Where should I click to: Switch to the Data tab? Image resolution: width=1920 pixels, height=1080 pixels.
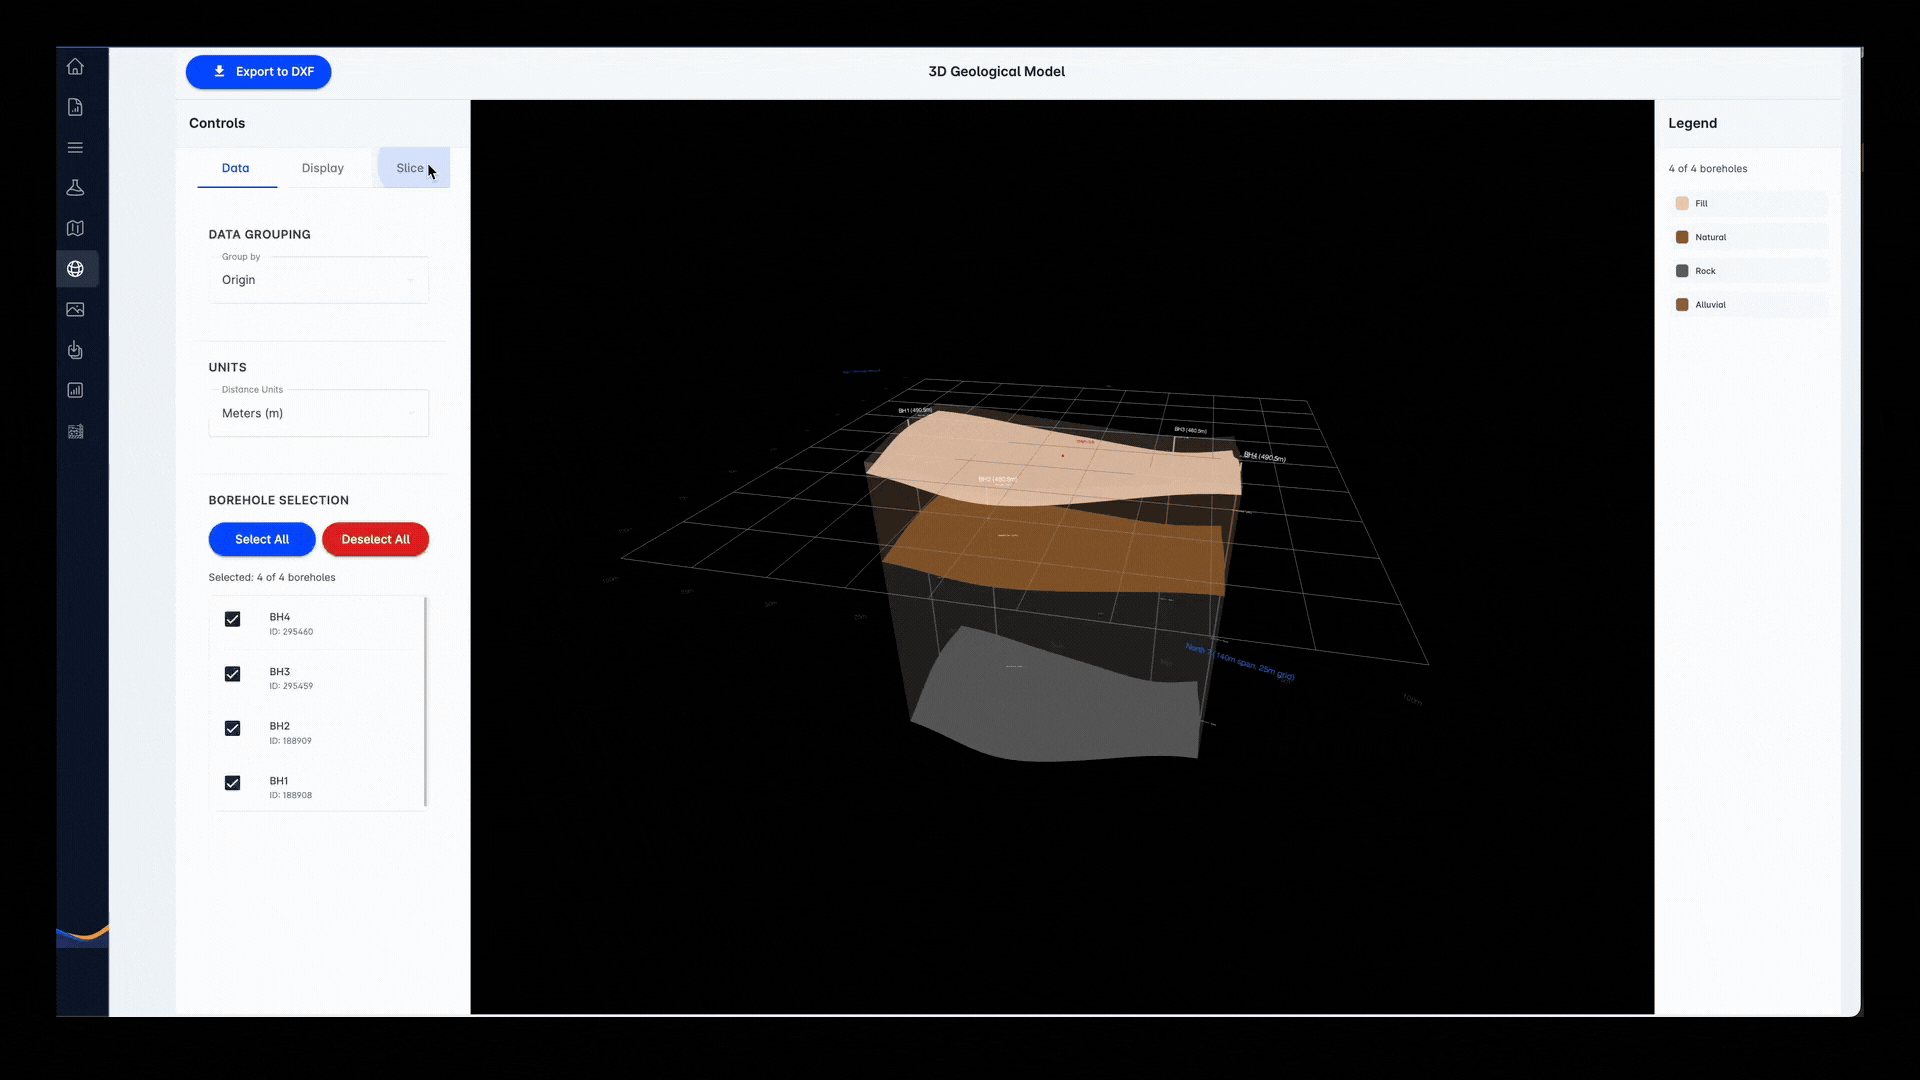coord(236,168)
